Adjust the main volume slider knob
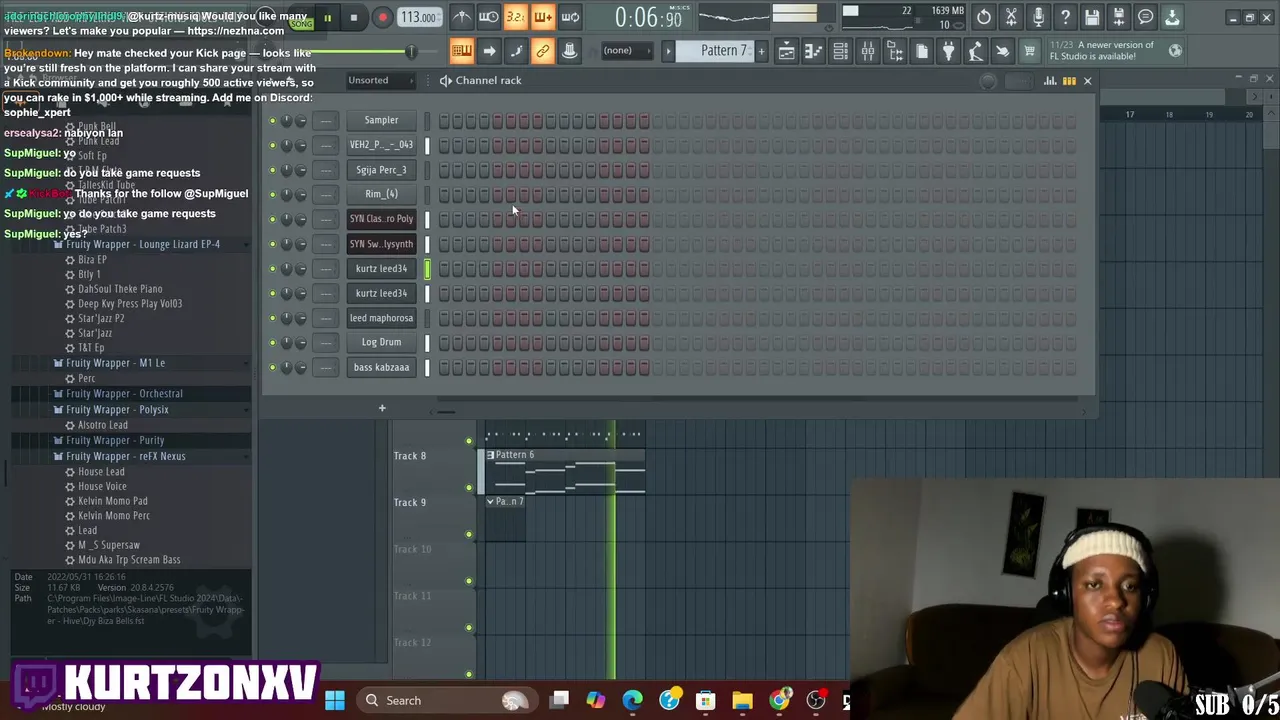This screenshot has width=1280, height=720. tap(410, 51)
